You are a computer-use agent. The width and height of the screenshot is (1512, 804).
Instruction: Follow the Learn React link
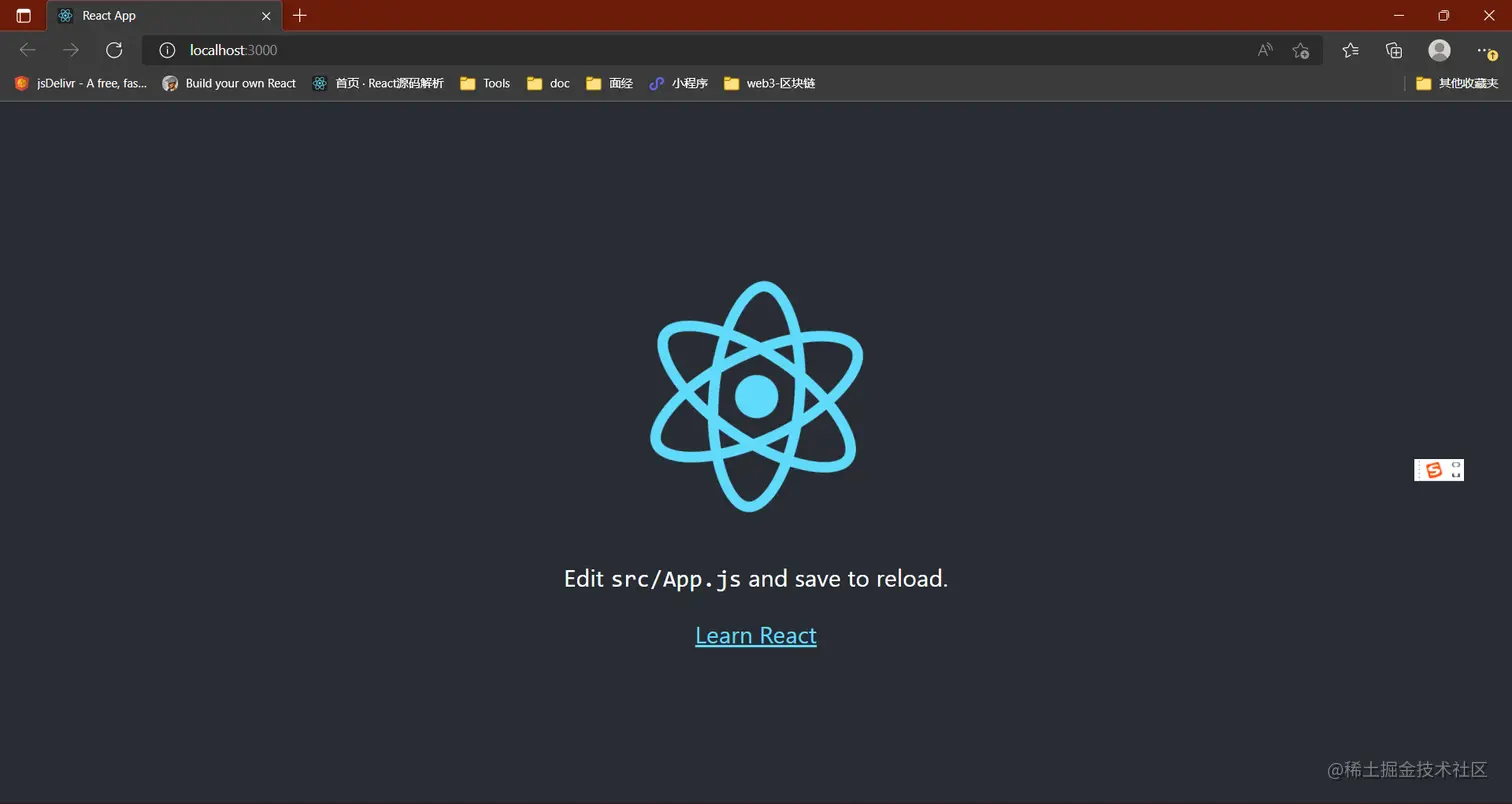(x=756, y=636)
